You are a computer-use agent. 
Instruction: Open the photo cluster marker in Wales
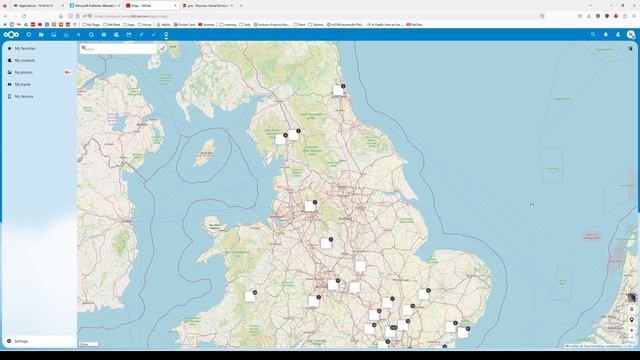(250, 296)
